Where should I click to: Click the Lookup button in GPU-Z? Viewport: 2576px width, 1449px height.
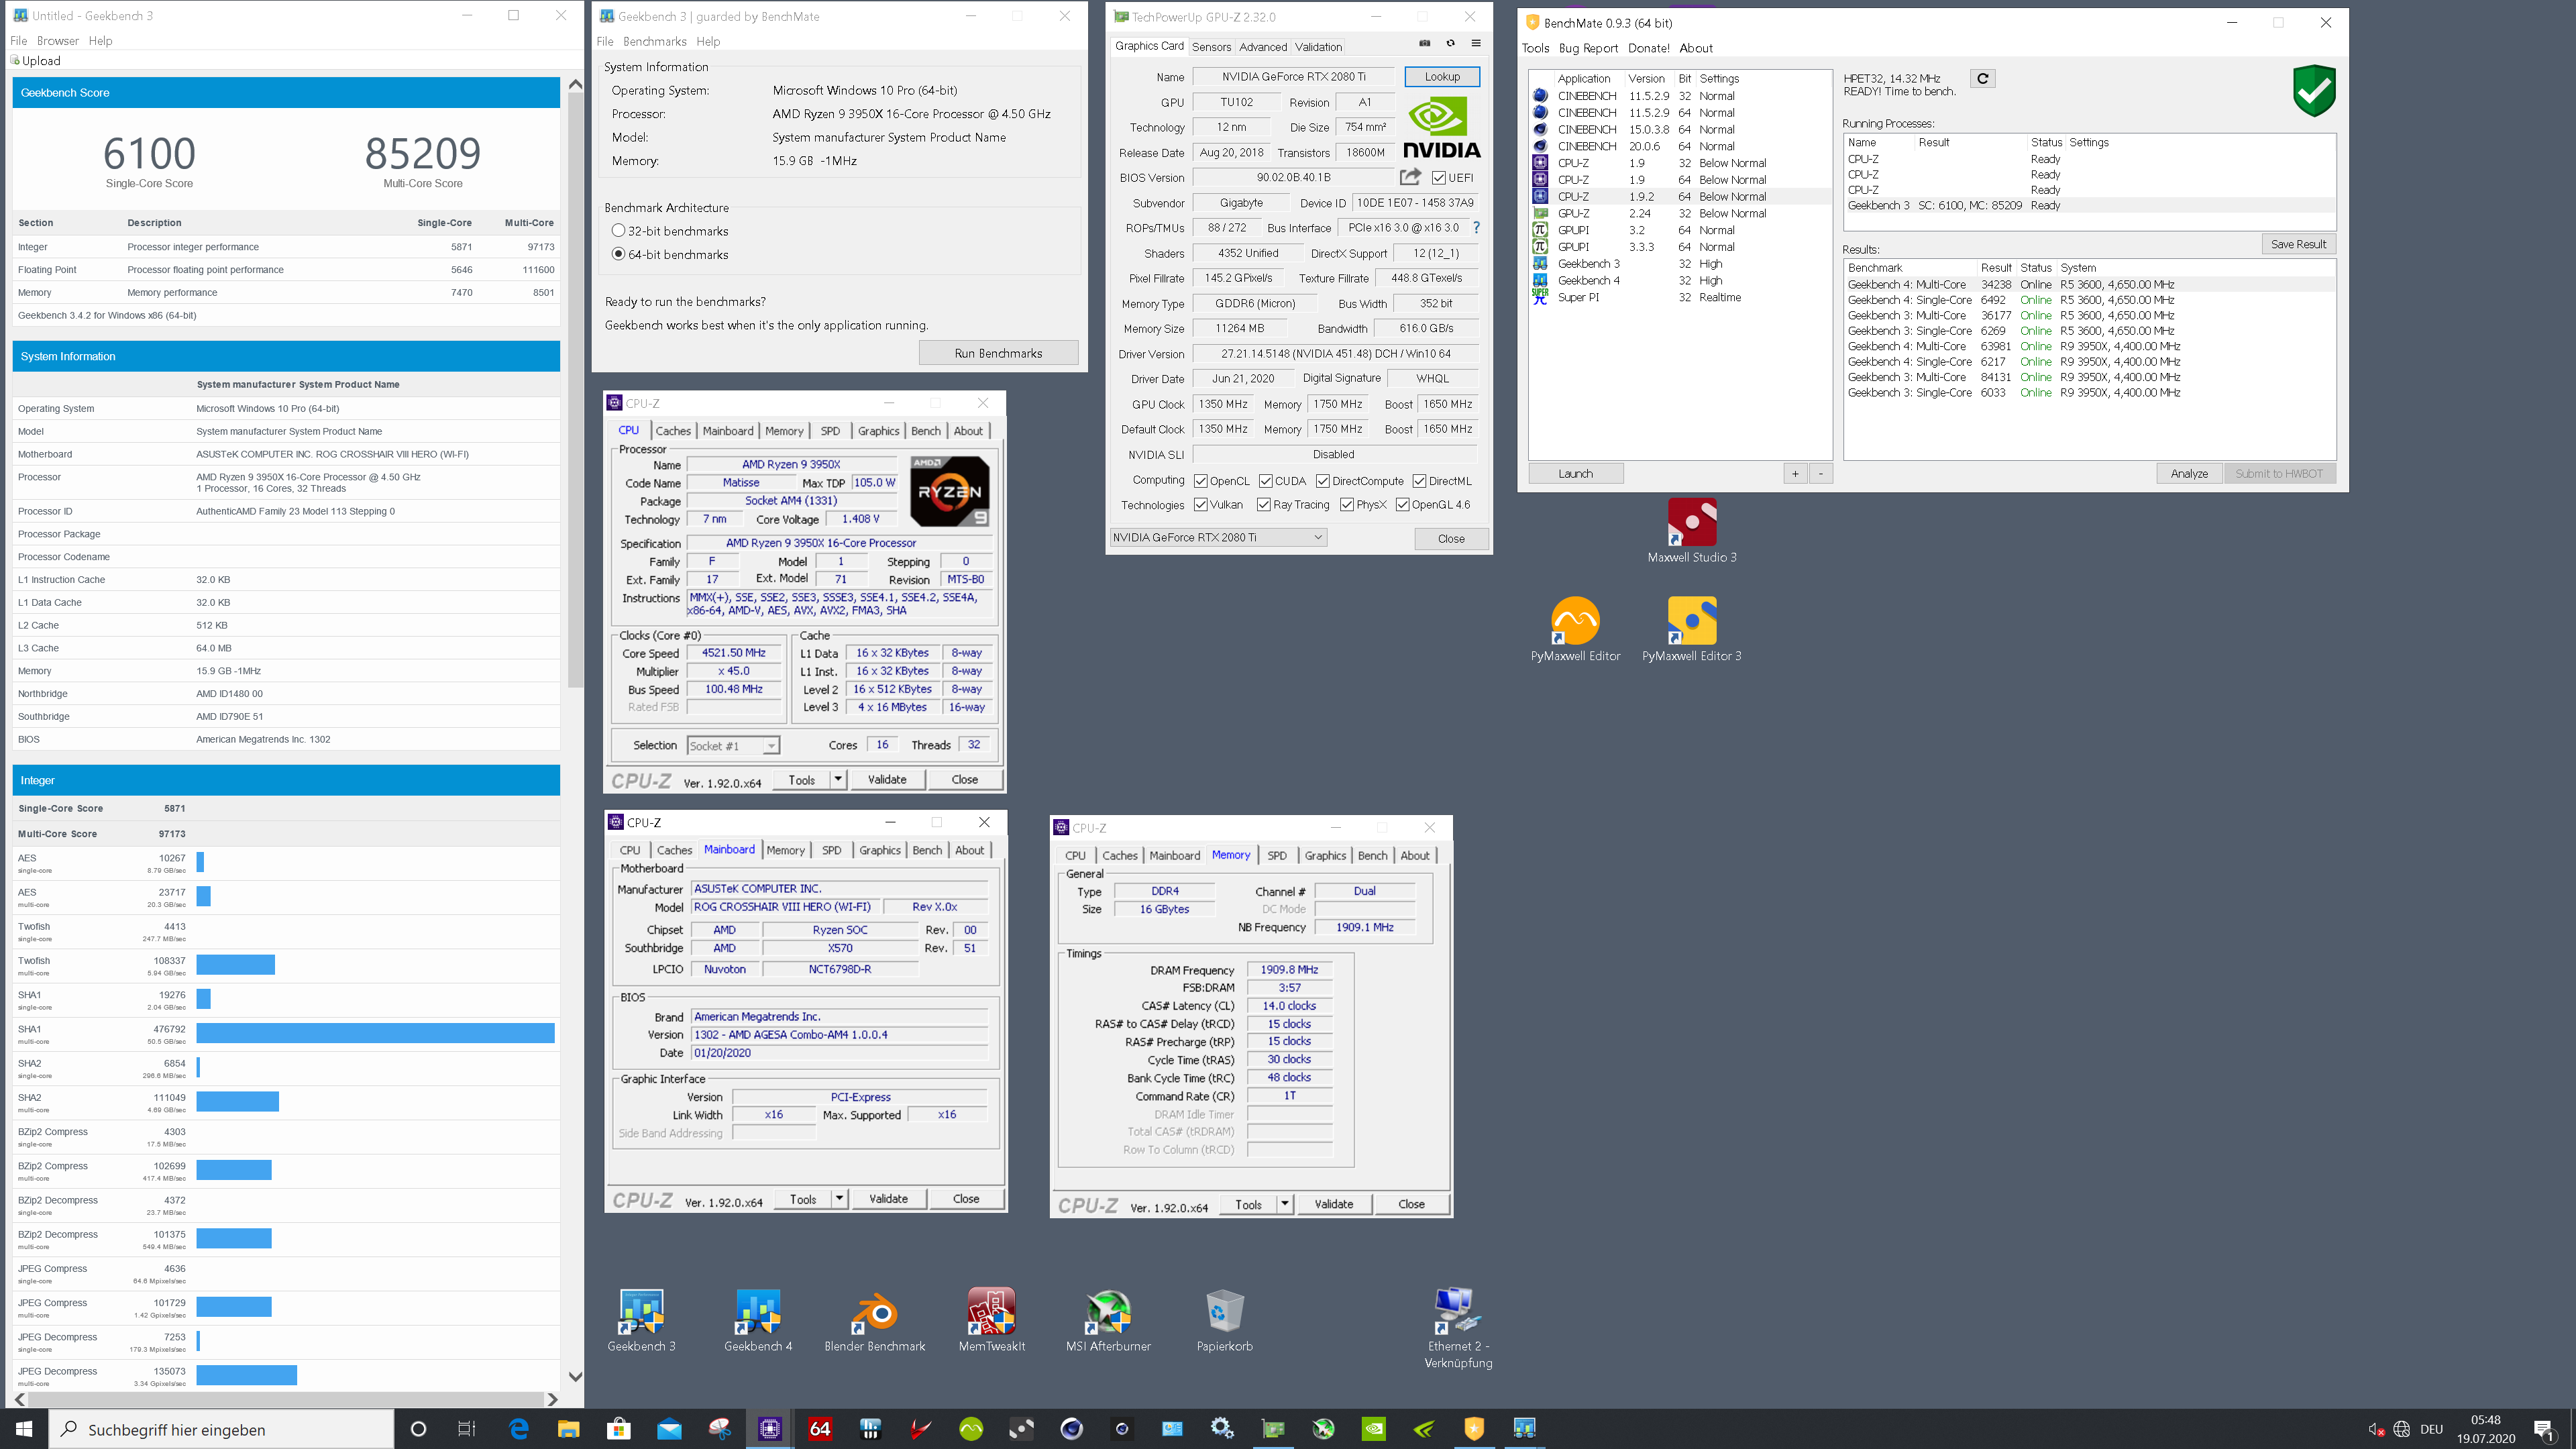(1442, 77)
